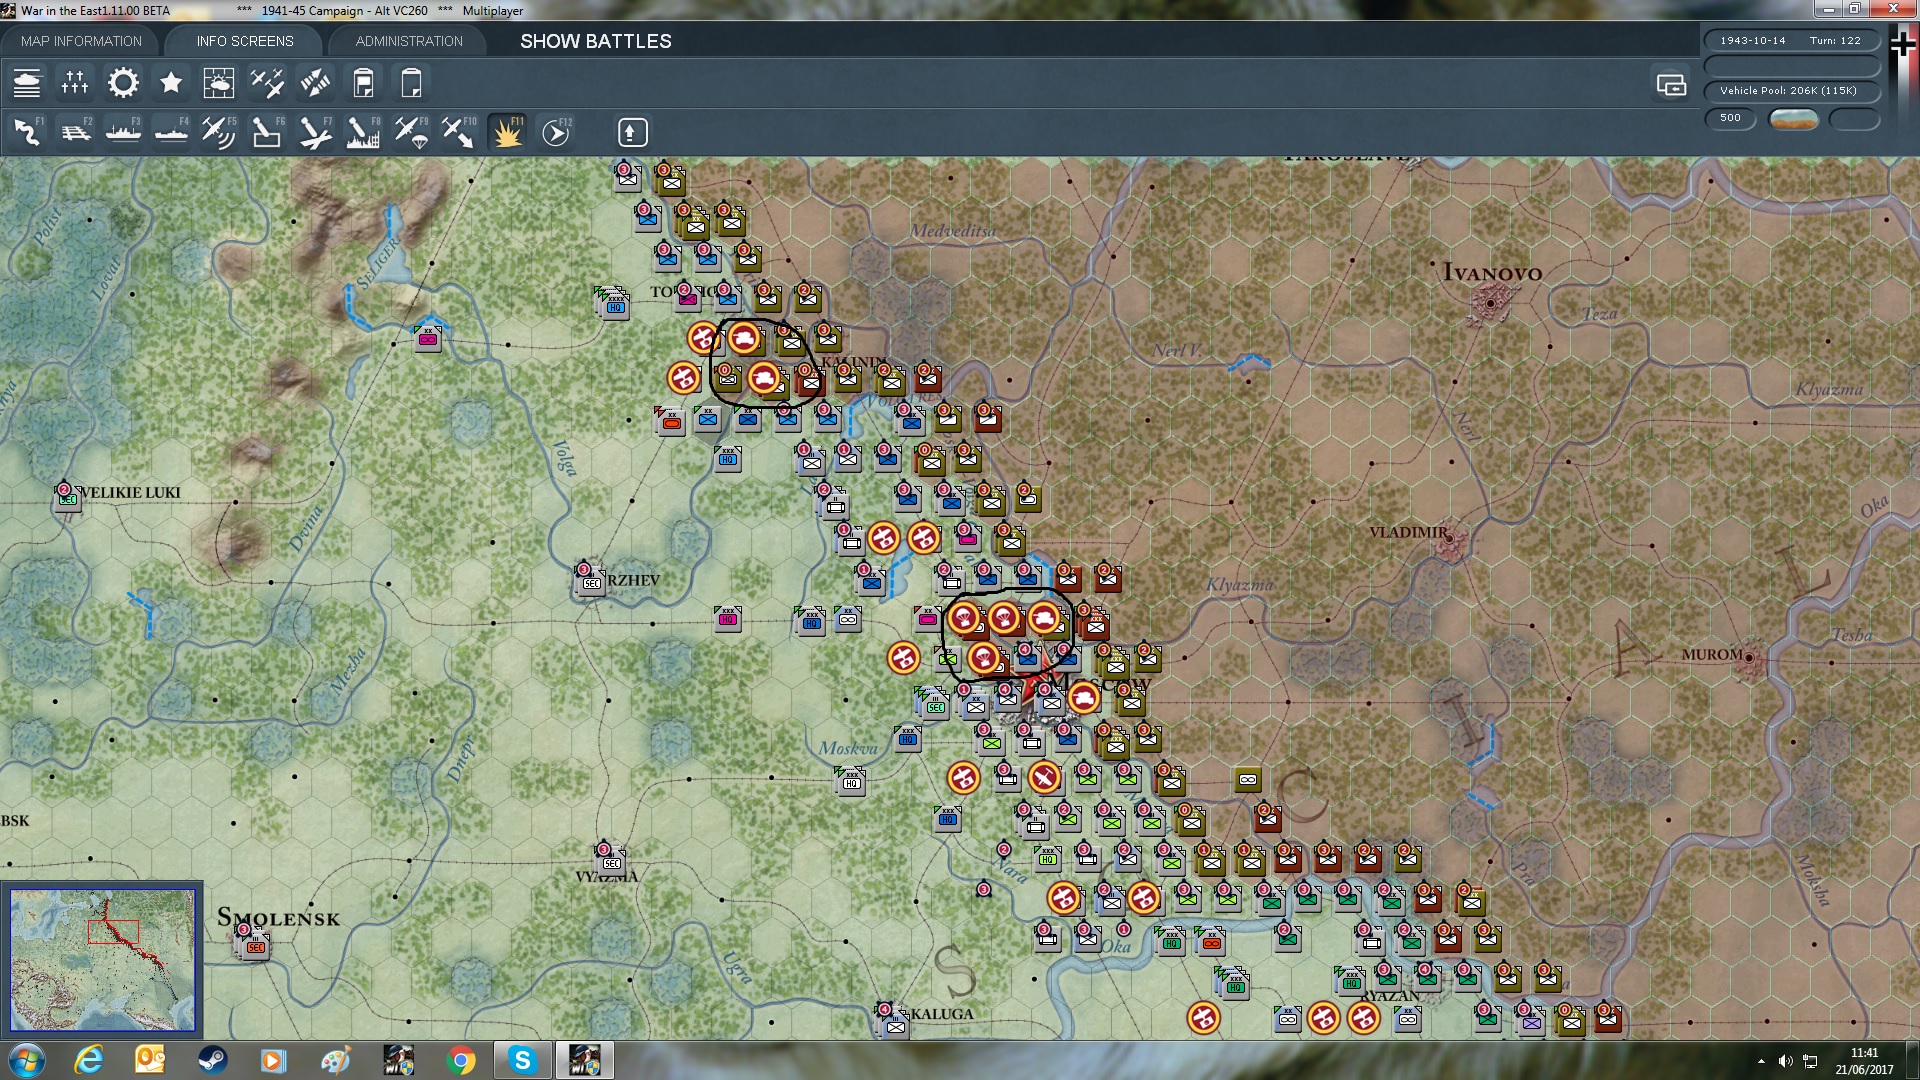Switch to the INFO SCREENS tab
Viewport: 1920px width, 1080px height.
coord(245,41)
